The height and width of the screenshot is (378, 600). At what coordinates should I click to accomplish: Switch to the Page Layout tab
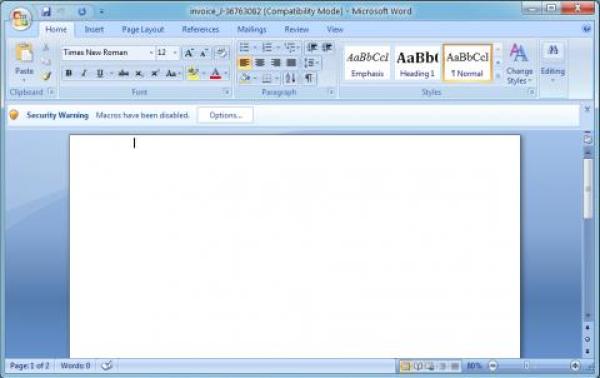pos(143,29)
